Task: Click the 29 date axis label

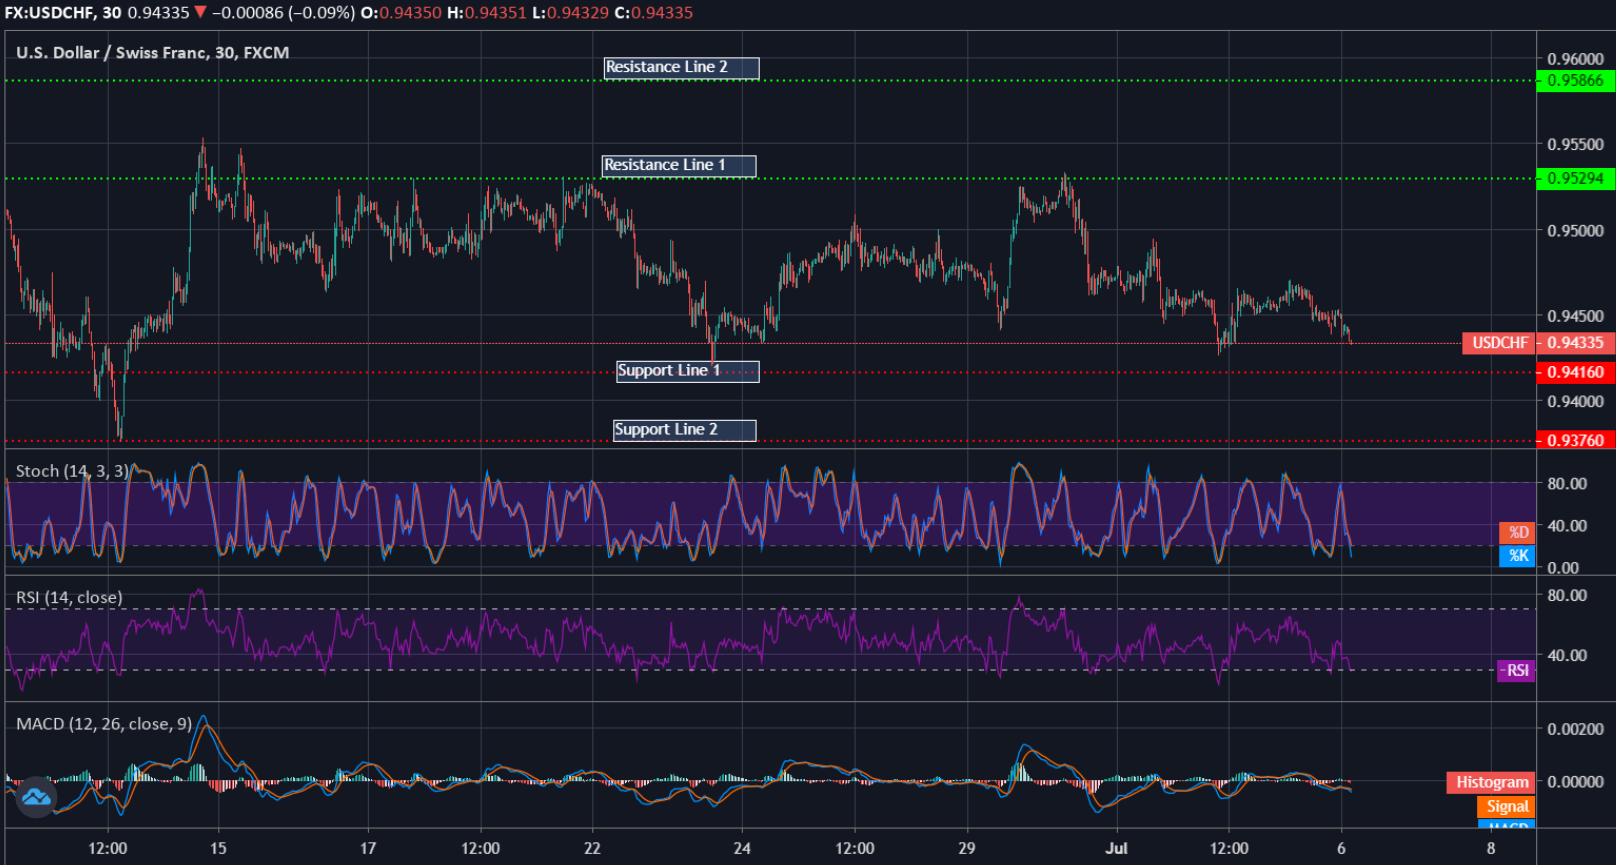Action: 966,848
